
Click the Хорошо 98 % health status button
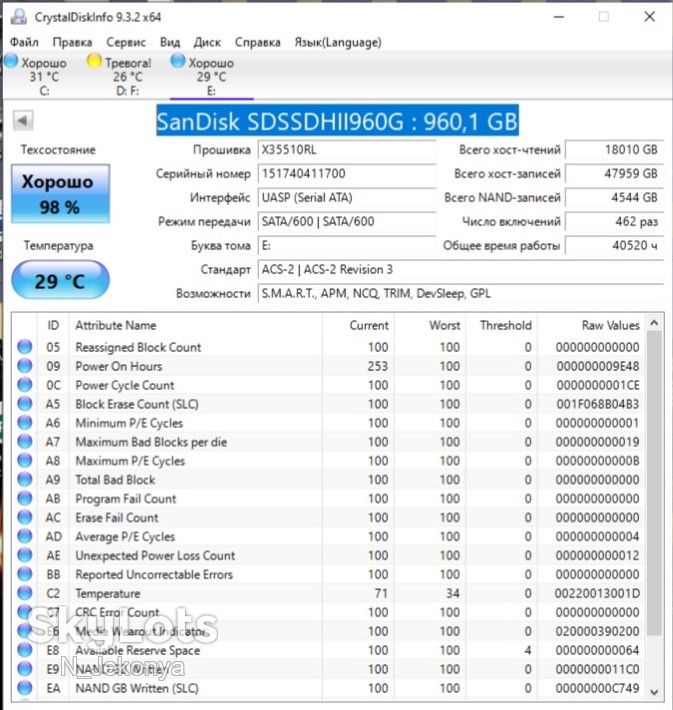(x=60, y=194)
